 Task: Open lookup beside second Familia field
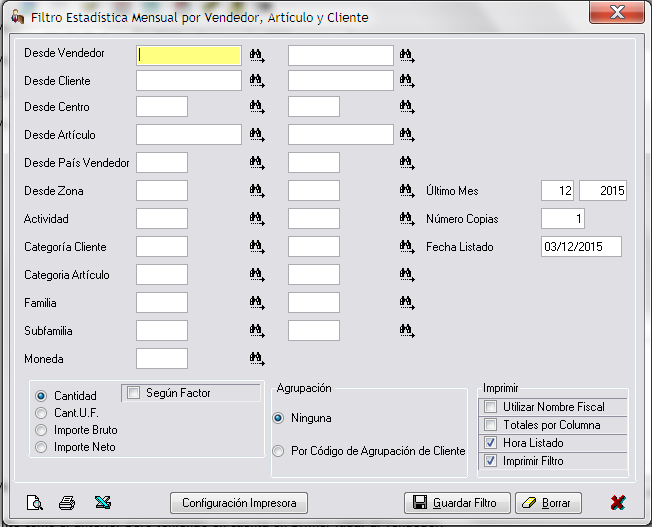[x=407, y=303]
